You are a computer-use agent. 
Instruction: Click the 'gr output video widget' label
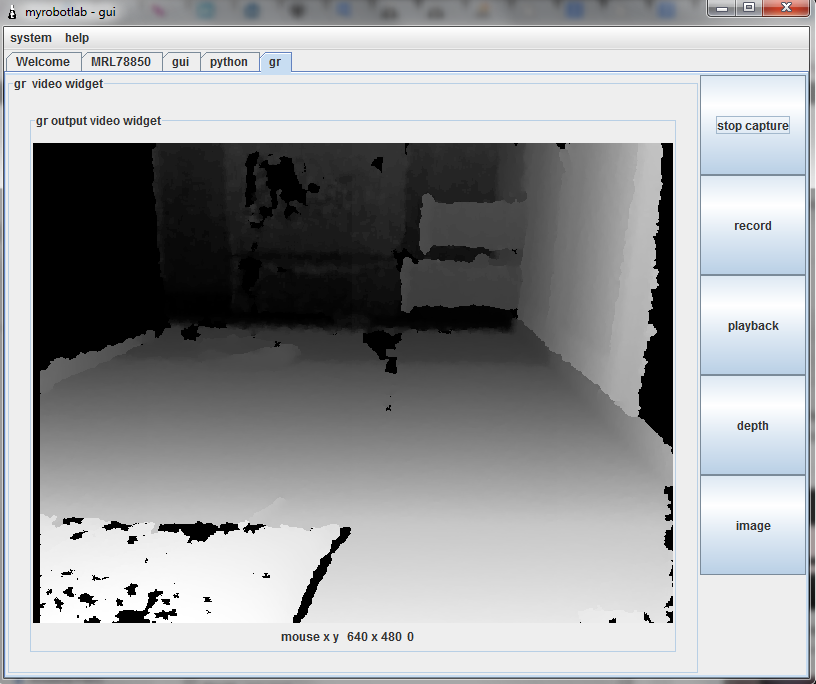pyautogui.click(x=98, y=121)
